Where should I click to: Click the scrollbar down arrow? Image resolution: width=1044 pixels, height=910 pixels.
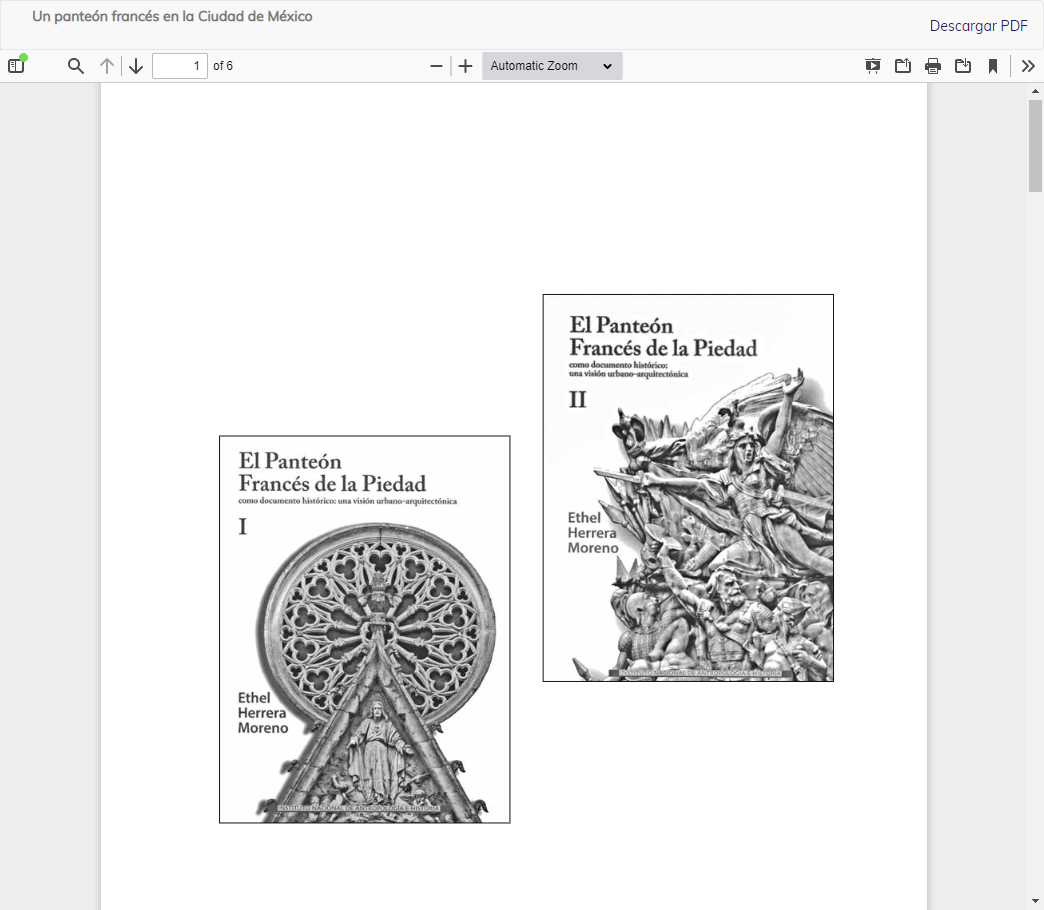point(1035,902)
